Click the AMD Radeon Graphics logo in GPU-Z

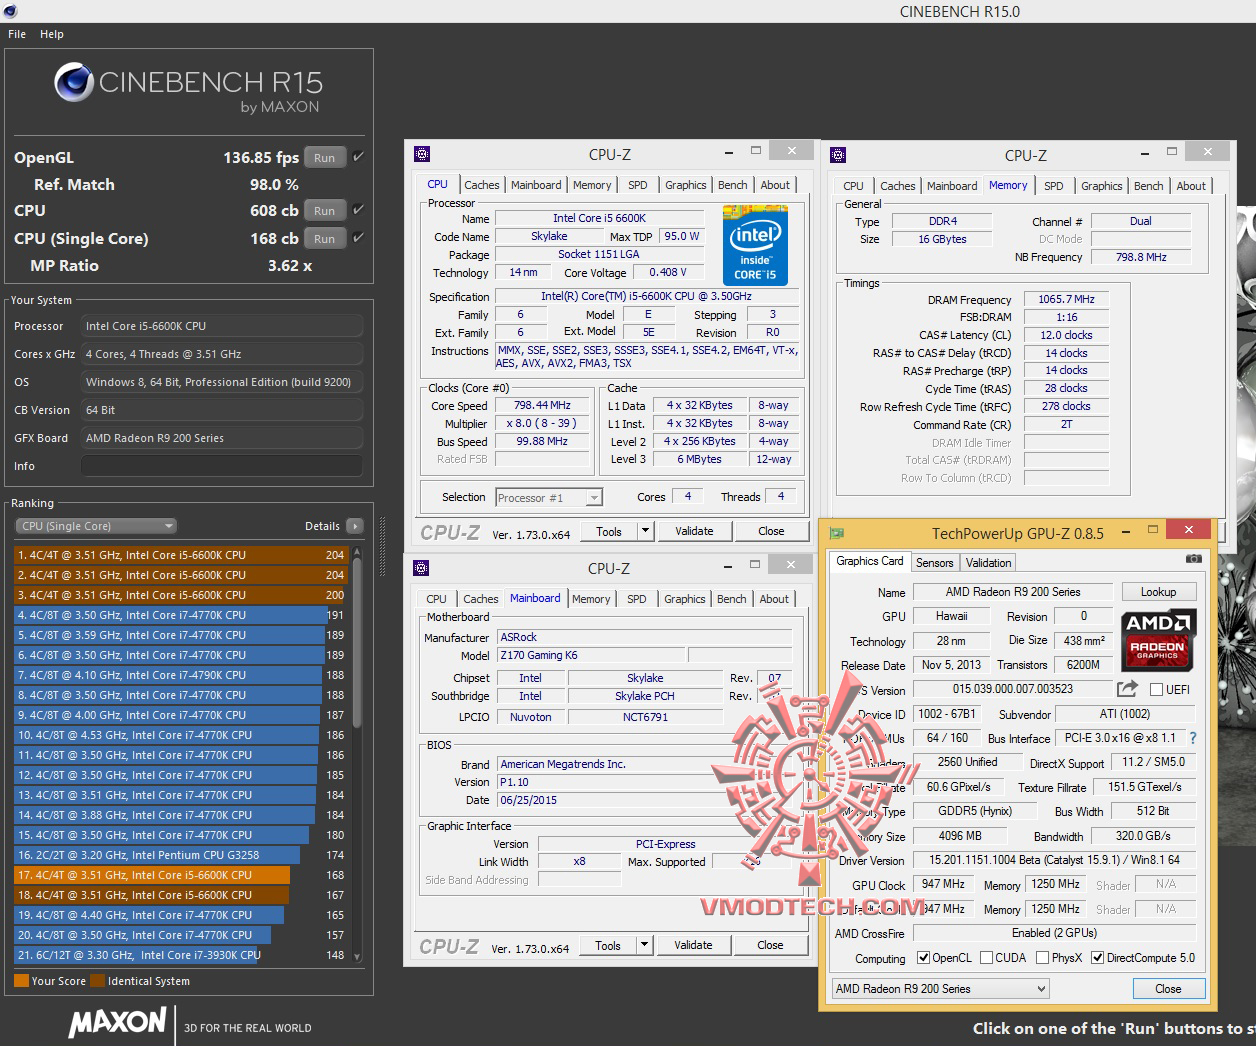tap(1158, 640)
